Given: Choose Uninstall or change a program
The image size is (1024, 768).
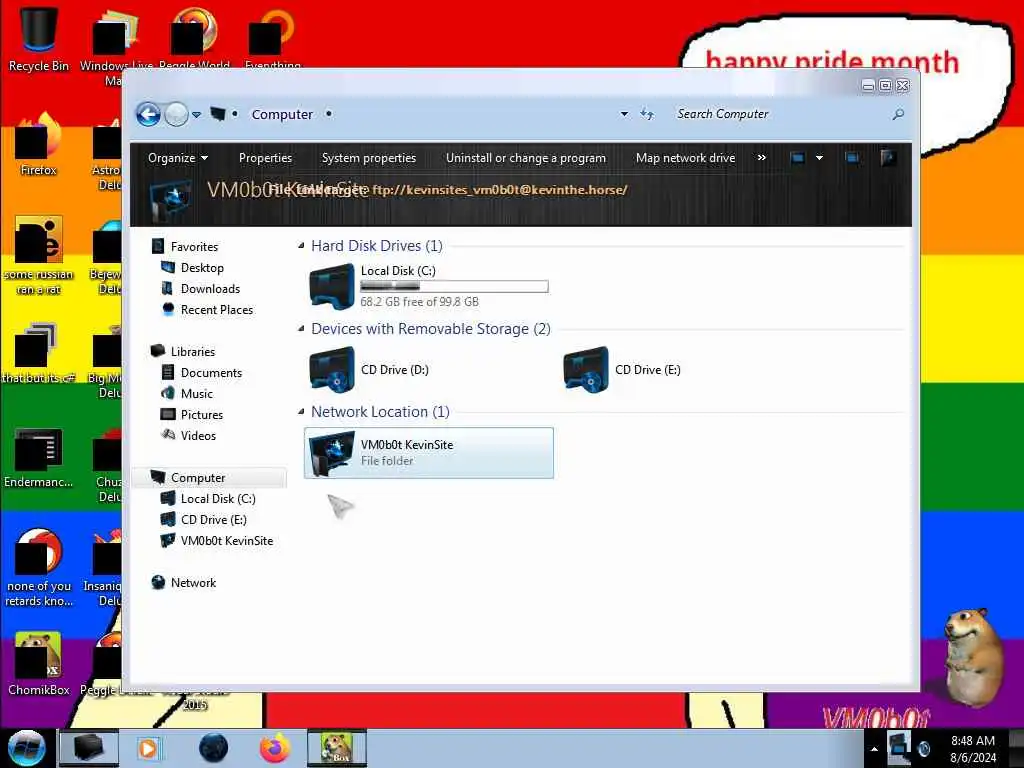Looking at the screenshot, I should [x=526, y=158].
